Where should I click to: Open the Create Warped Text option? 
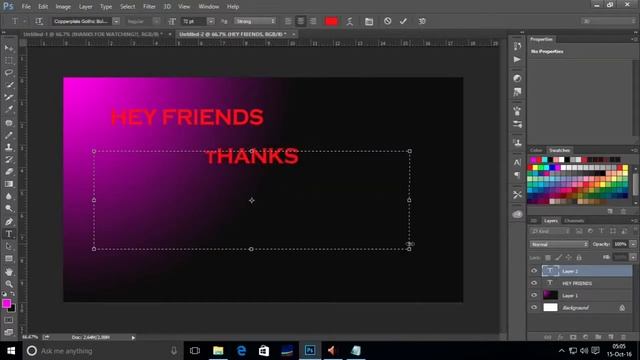350,21
